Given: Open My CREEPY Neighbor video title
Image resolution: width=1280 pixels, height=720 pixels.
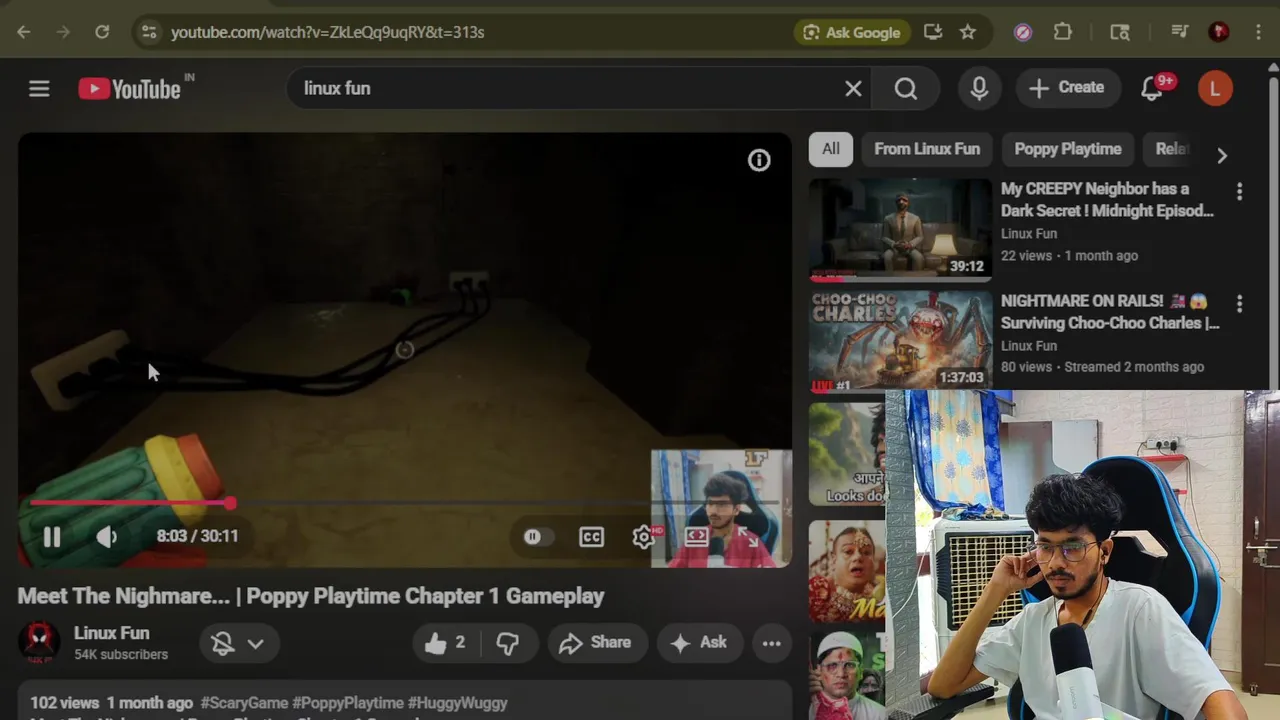Looking at the screenshot, I should [x=1108, y=199].
